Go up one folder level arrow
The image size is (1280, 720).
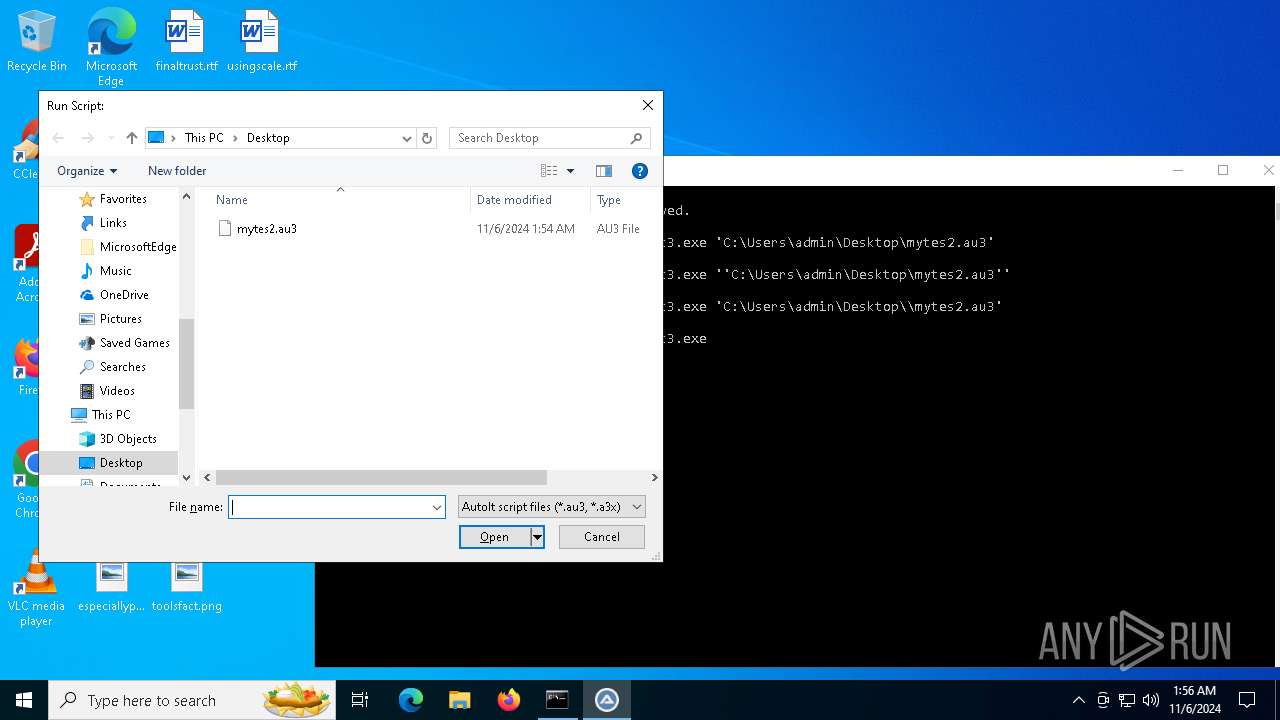click(132, 138)
